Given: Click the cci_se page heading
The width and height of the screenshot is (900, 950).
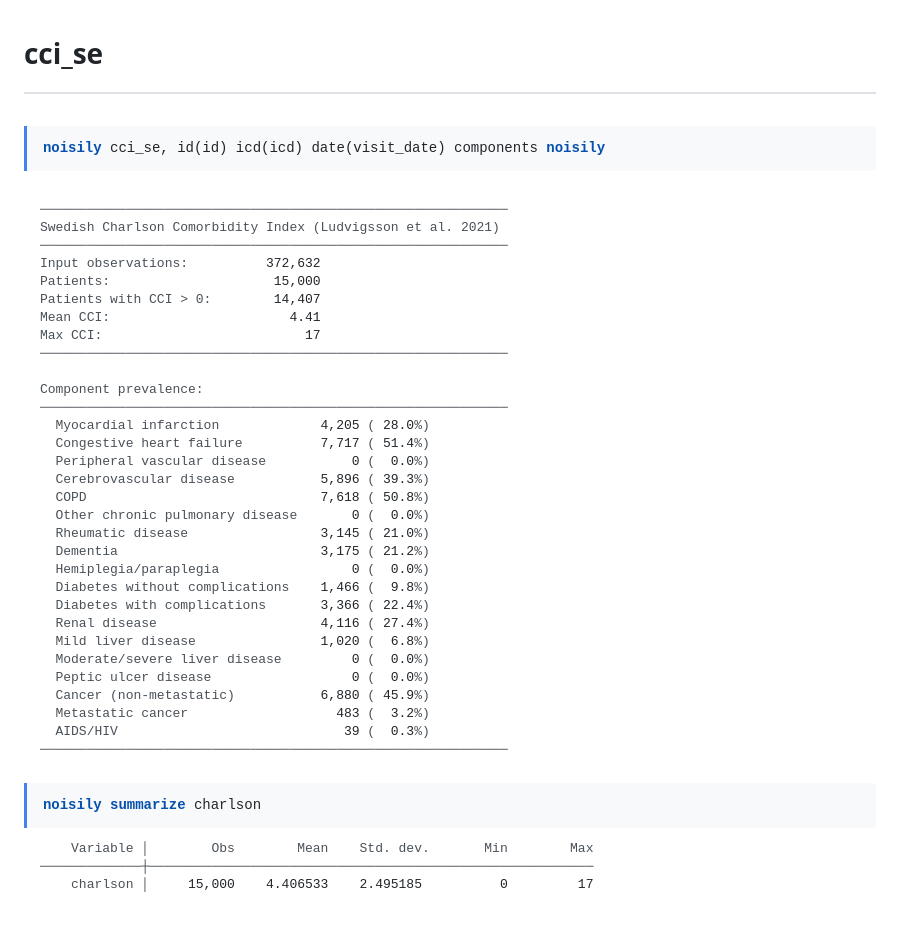Looking at the screenshot, I should [x=63, y=54].
